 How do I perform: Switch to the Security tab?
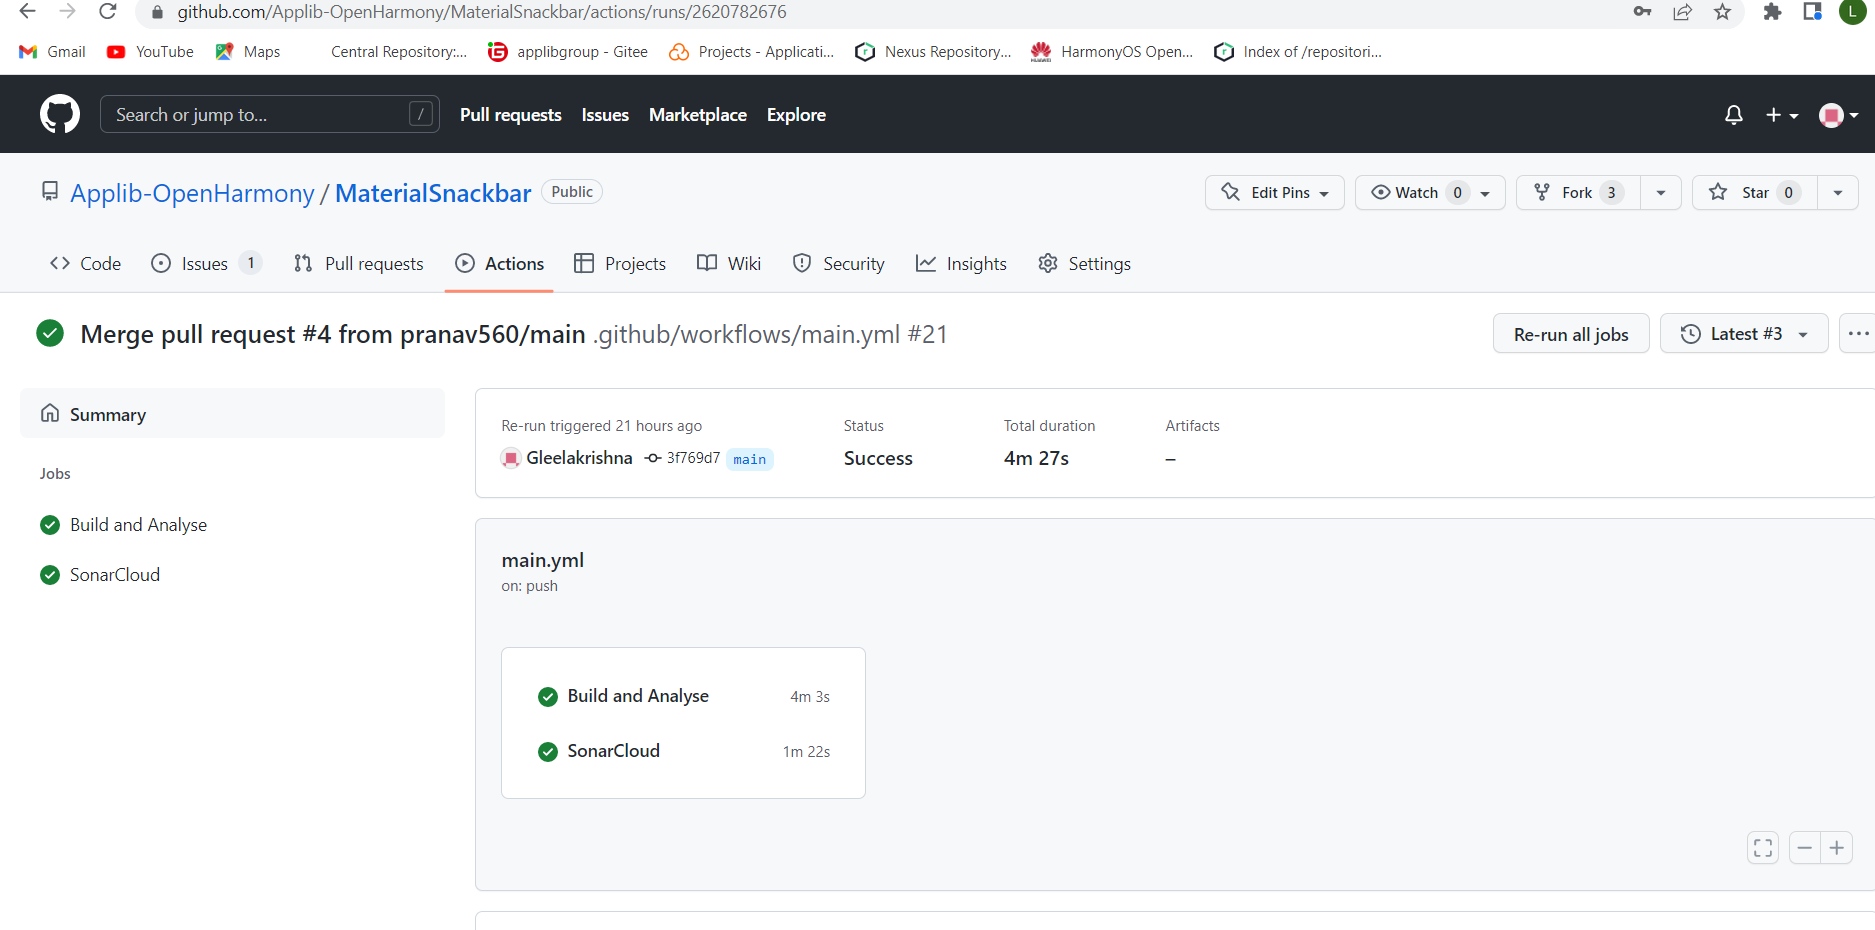click(838, 264)
